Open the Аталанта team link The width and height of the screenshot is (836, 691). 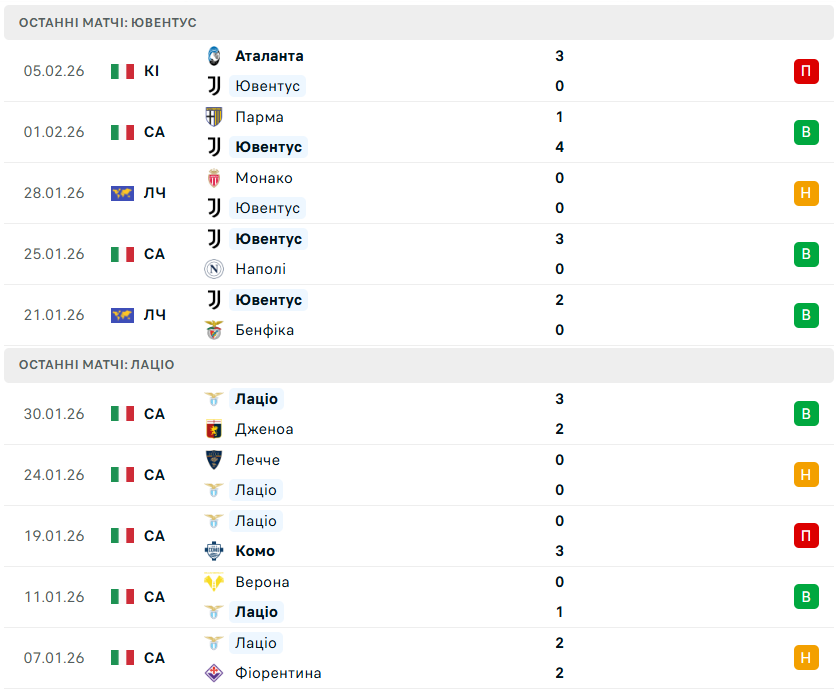tap(269, 56)
